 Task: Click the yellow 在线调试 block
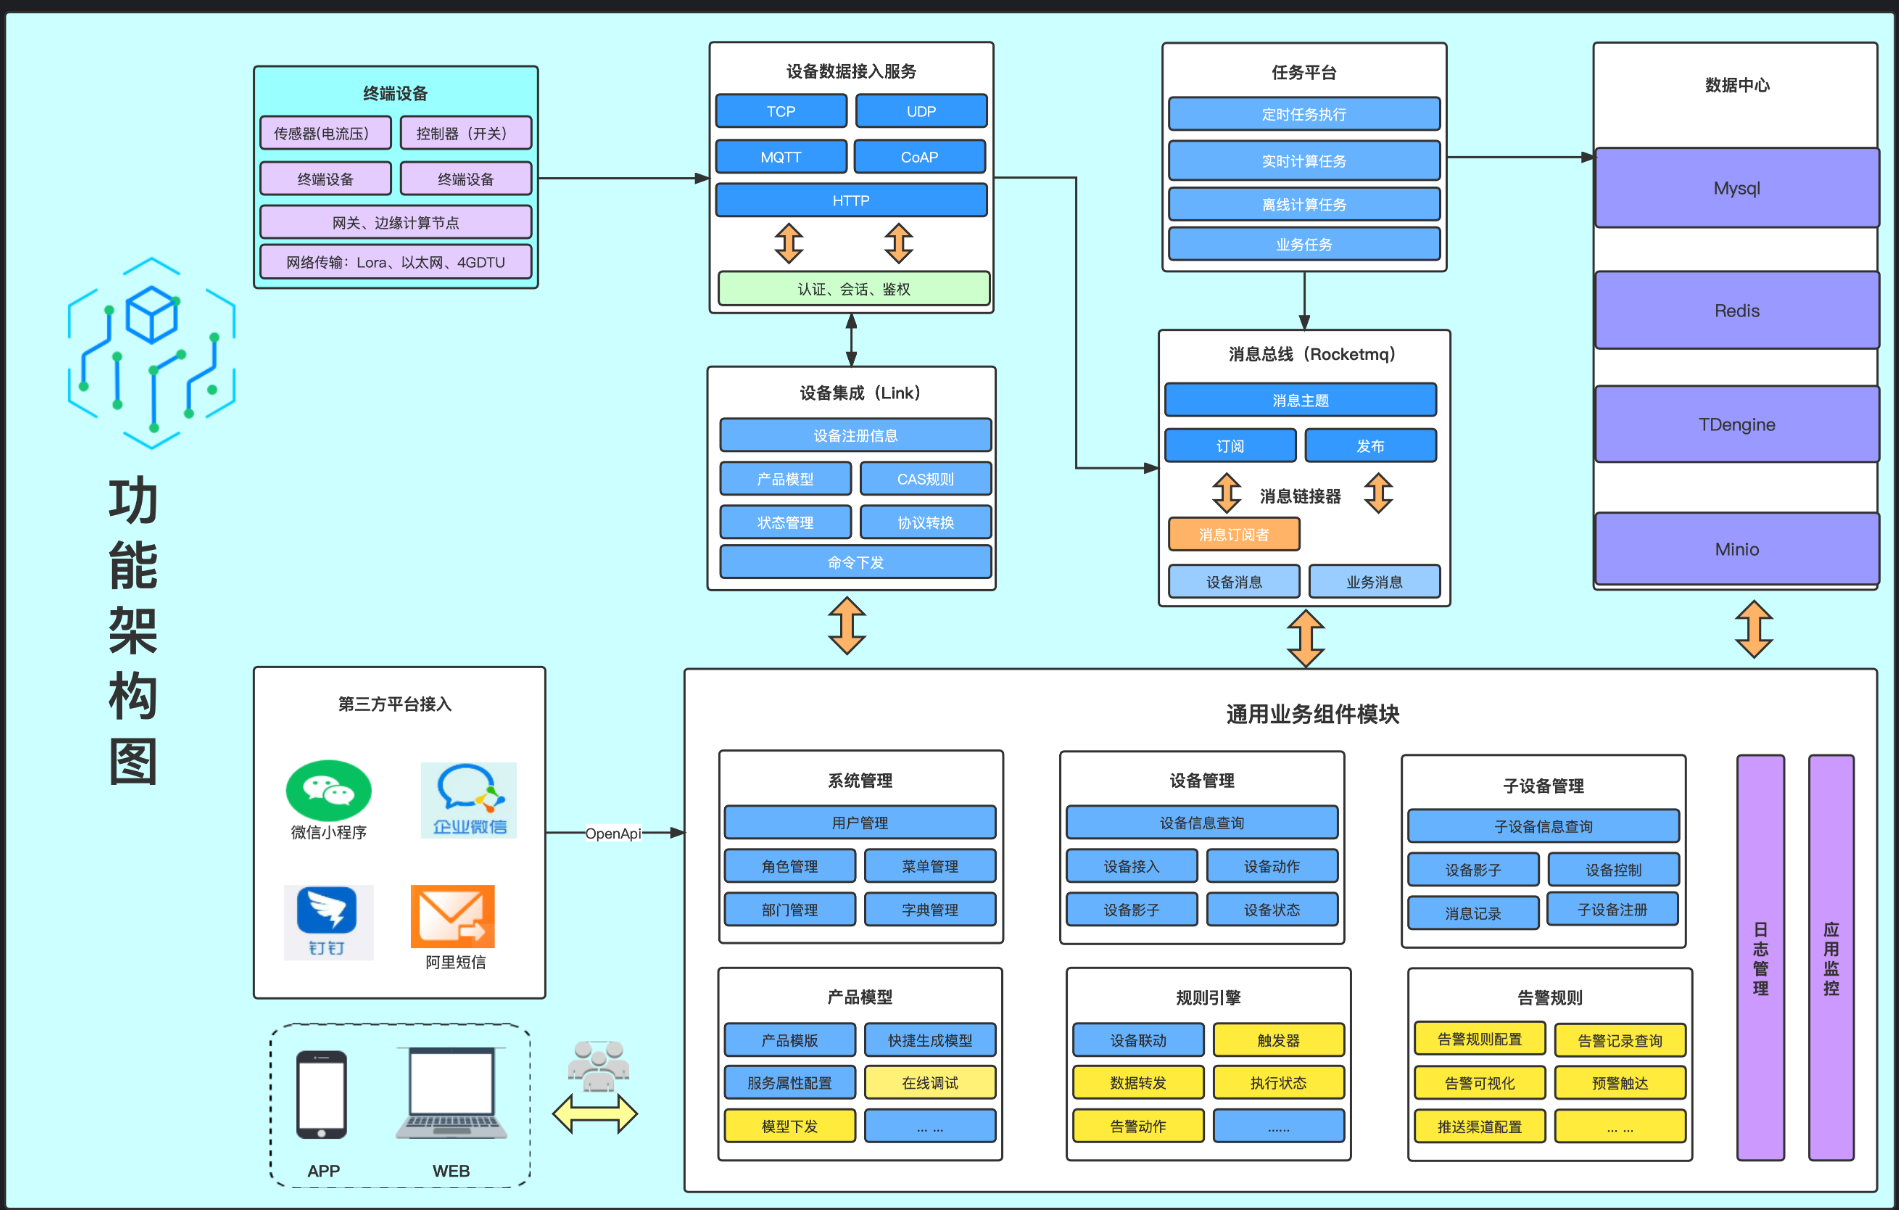[x=930, y=1082]
